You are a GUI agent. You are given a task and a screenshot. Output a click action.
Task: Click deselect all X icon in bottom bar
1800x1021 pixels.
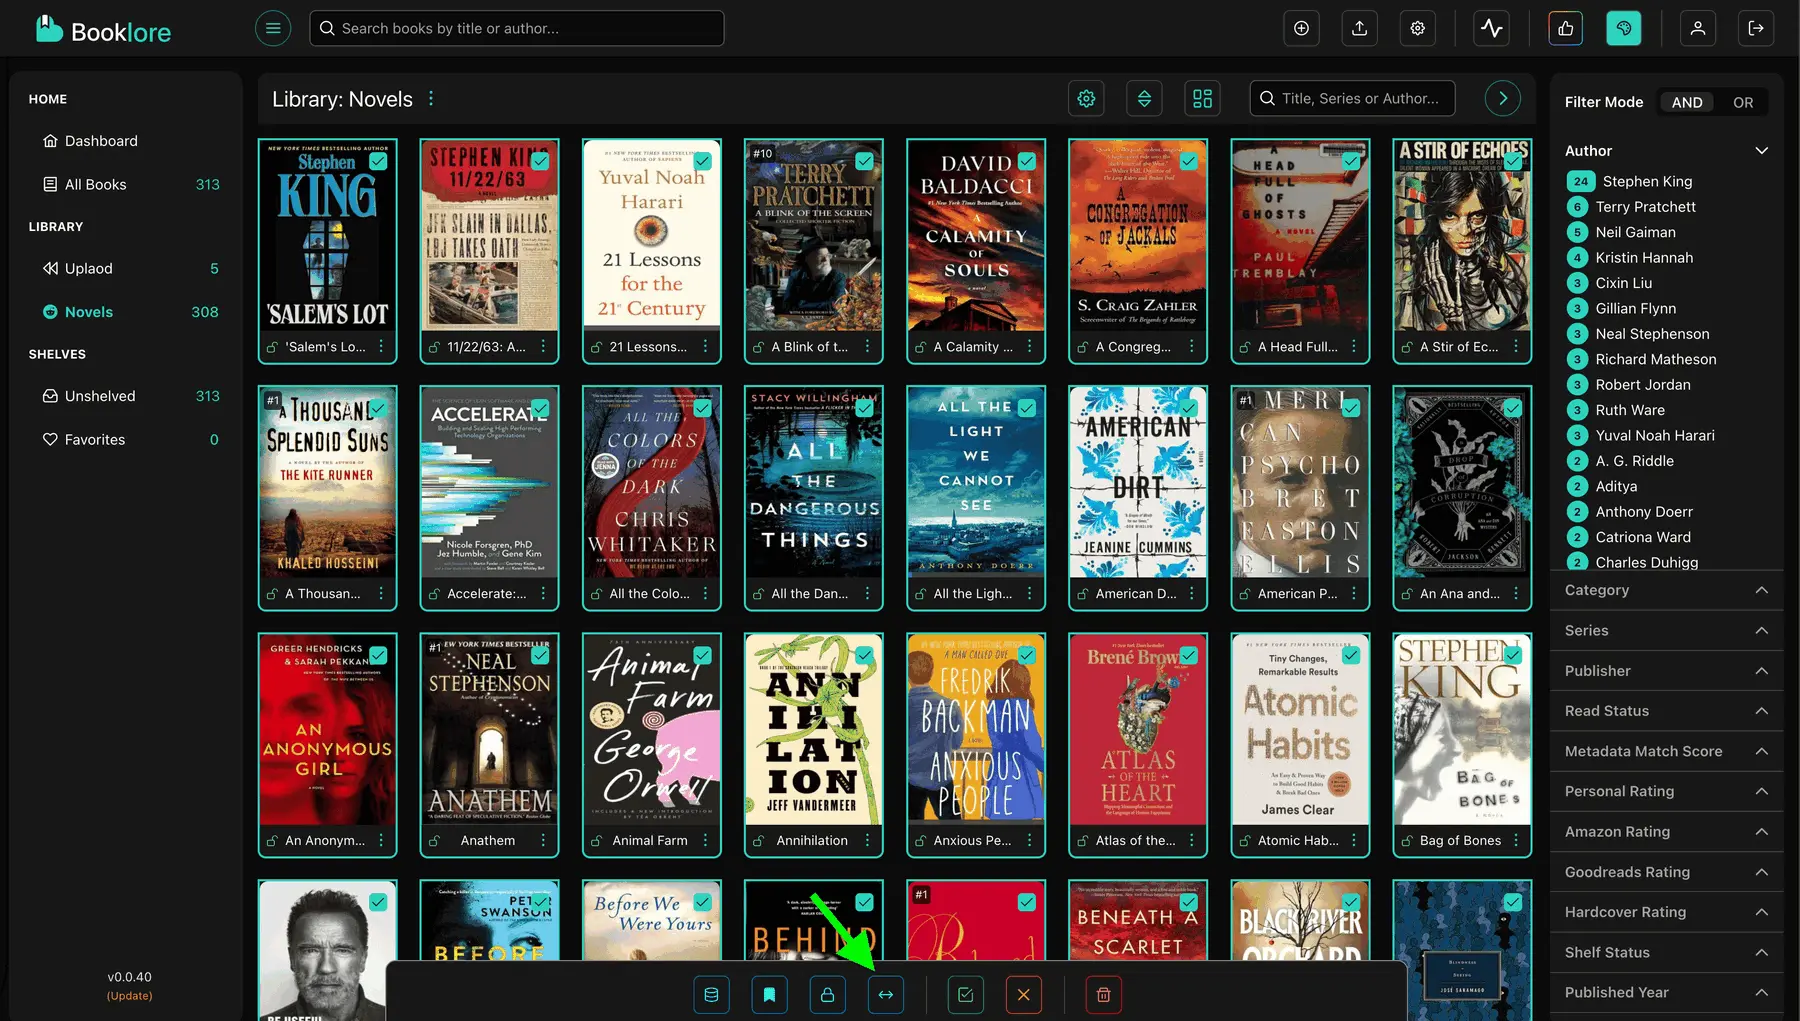(1024, 995)
